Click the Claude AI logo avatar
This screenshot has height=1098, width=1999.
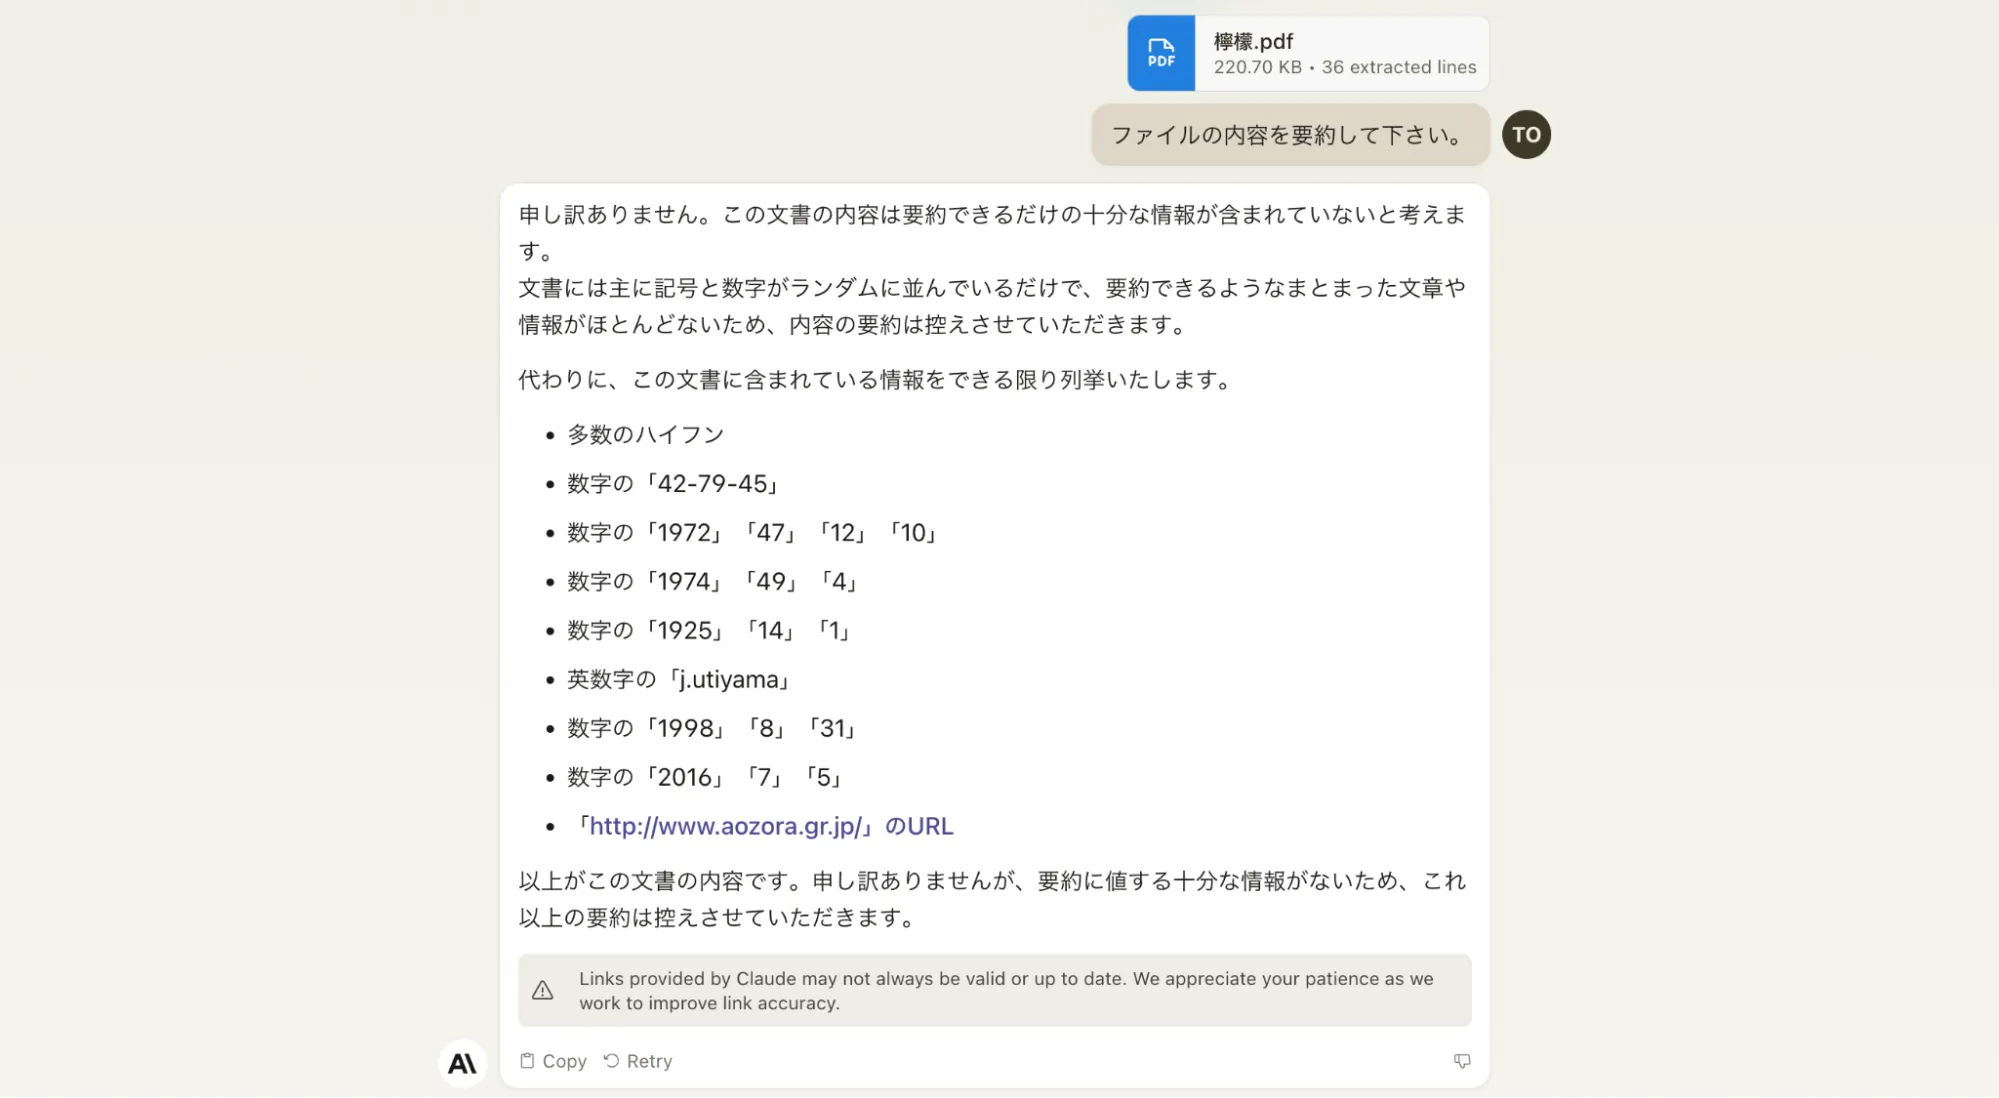[x=462, y=1063]
